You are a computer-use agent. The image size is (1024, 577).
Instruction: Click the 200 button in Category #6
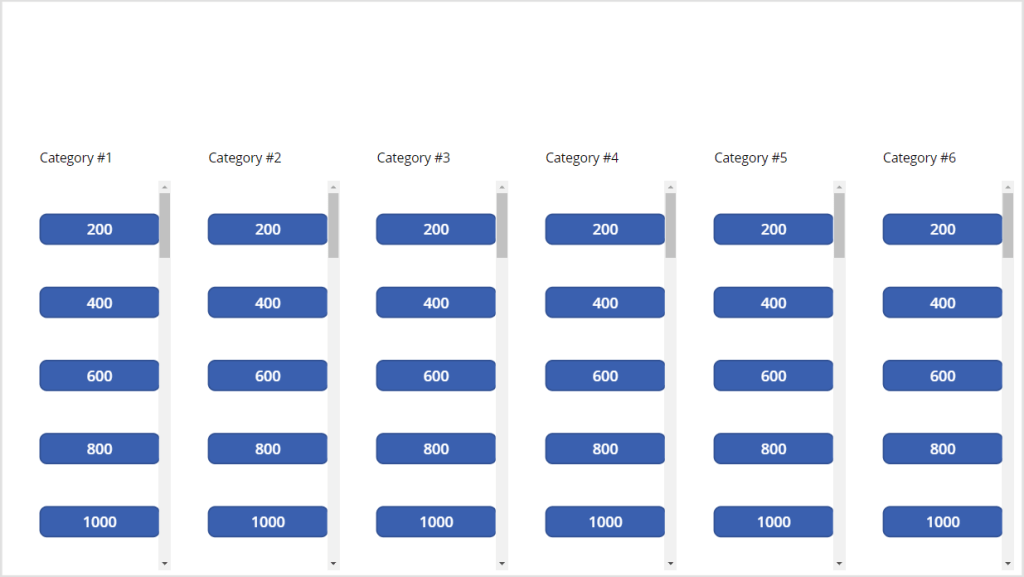point(942,229)
